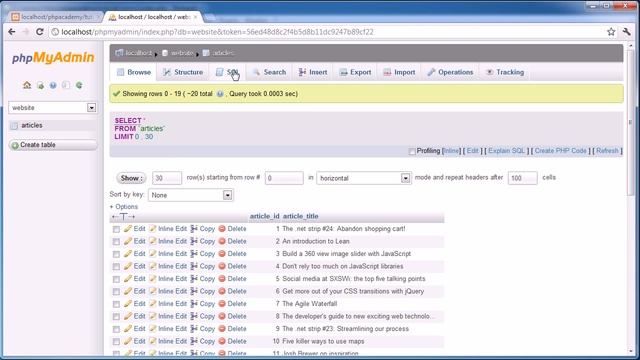Open the Browse tab
Viewport: 640px width, 360px height.
134,72
